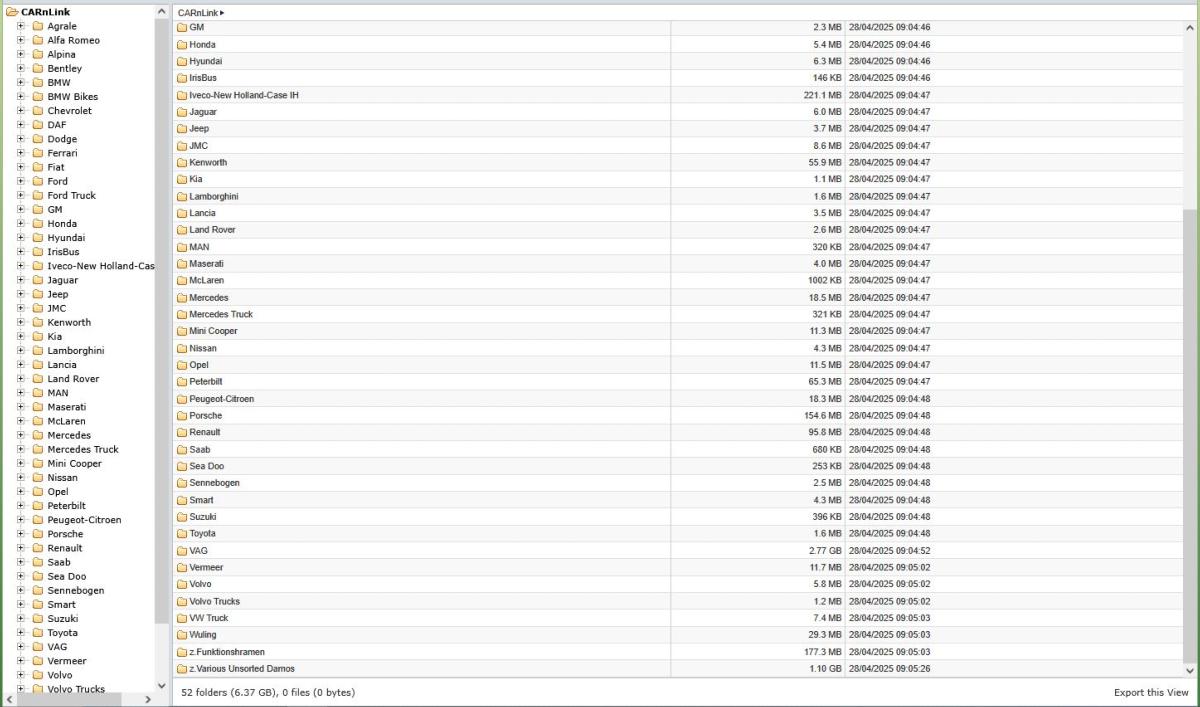The width and height of the screenshot is (1200, 707).
Task: Click the z.Funktionshramen folder icon
Action: coord(182,652)
